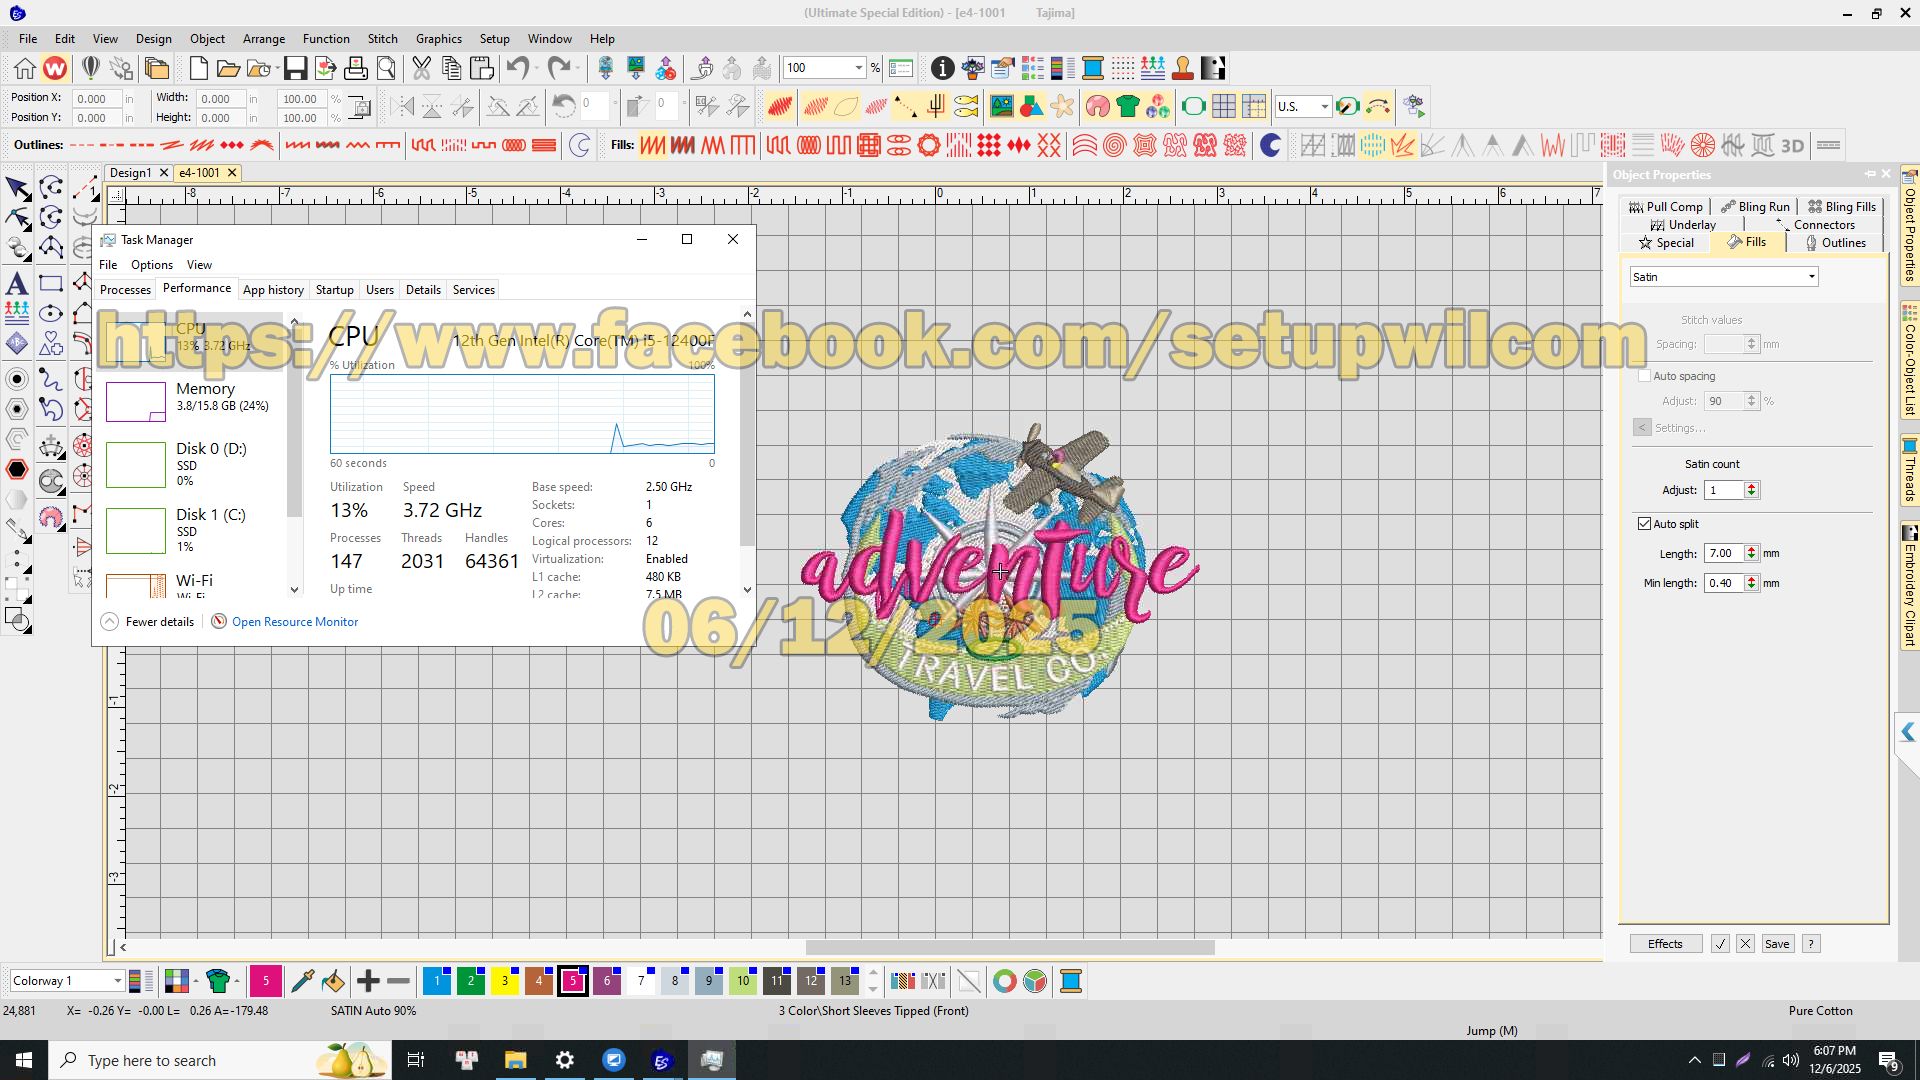Enable the Auto spacing checkbox

pos(1644,376)
